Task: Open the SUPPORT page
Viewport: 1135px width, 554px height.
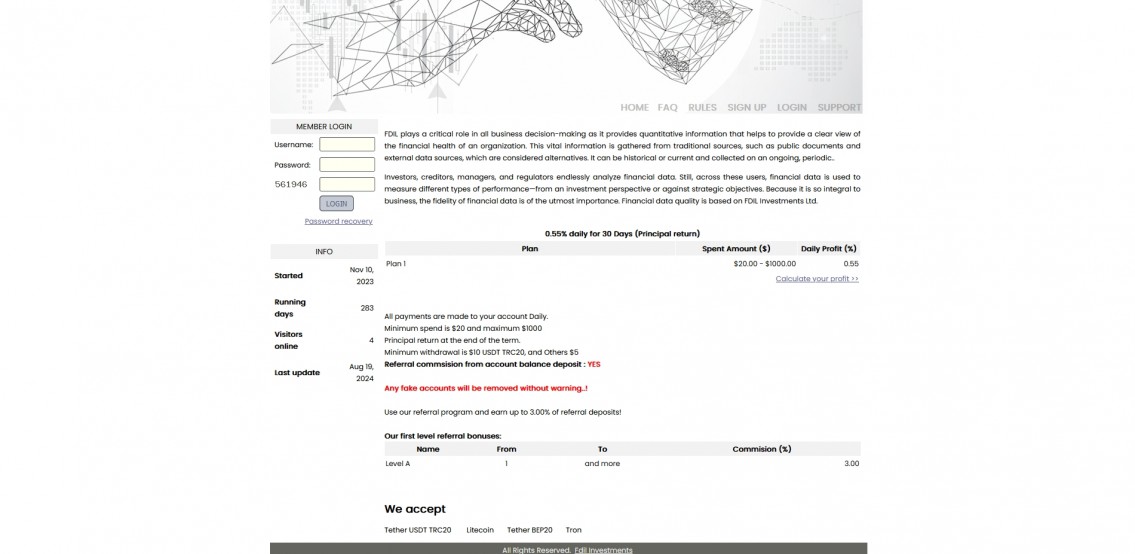Action: [x=838, y=107]
